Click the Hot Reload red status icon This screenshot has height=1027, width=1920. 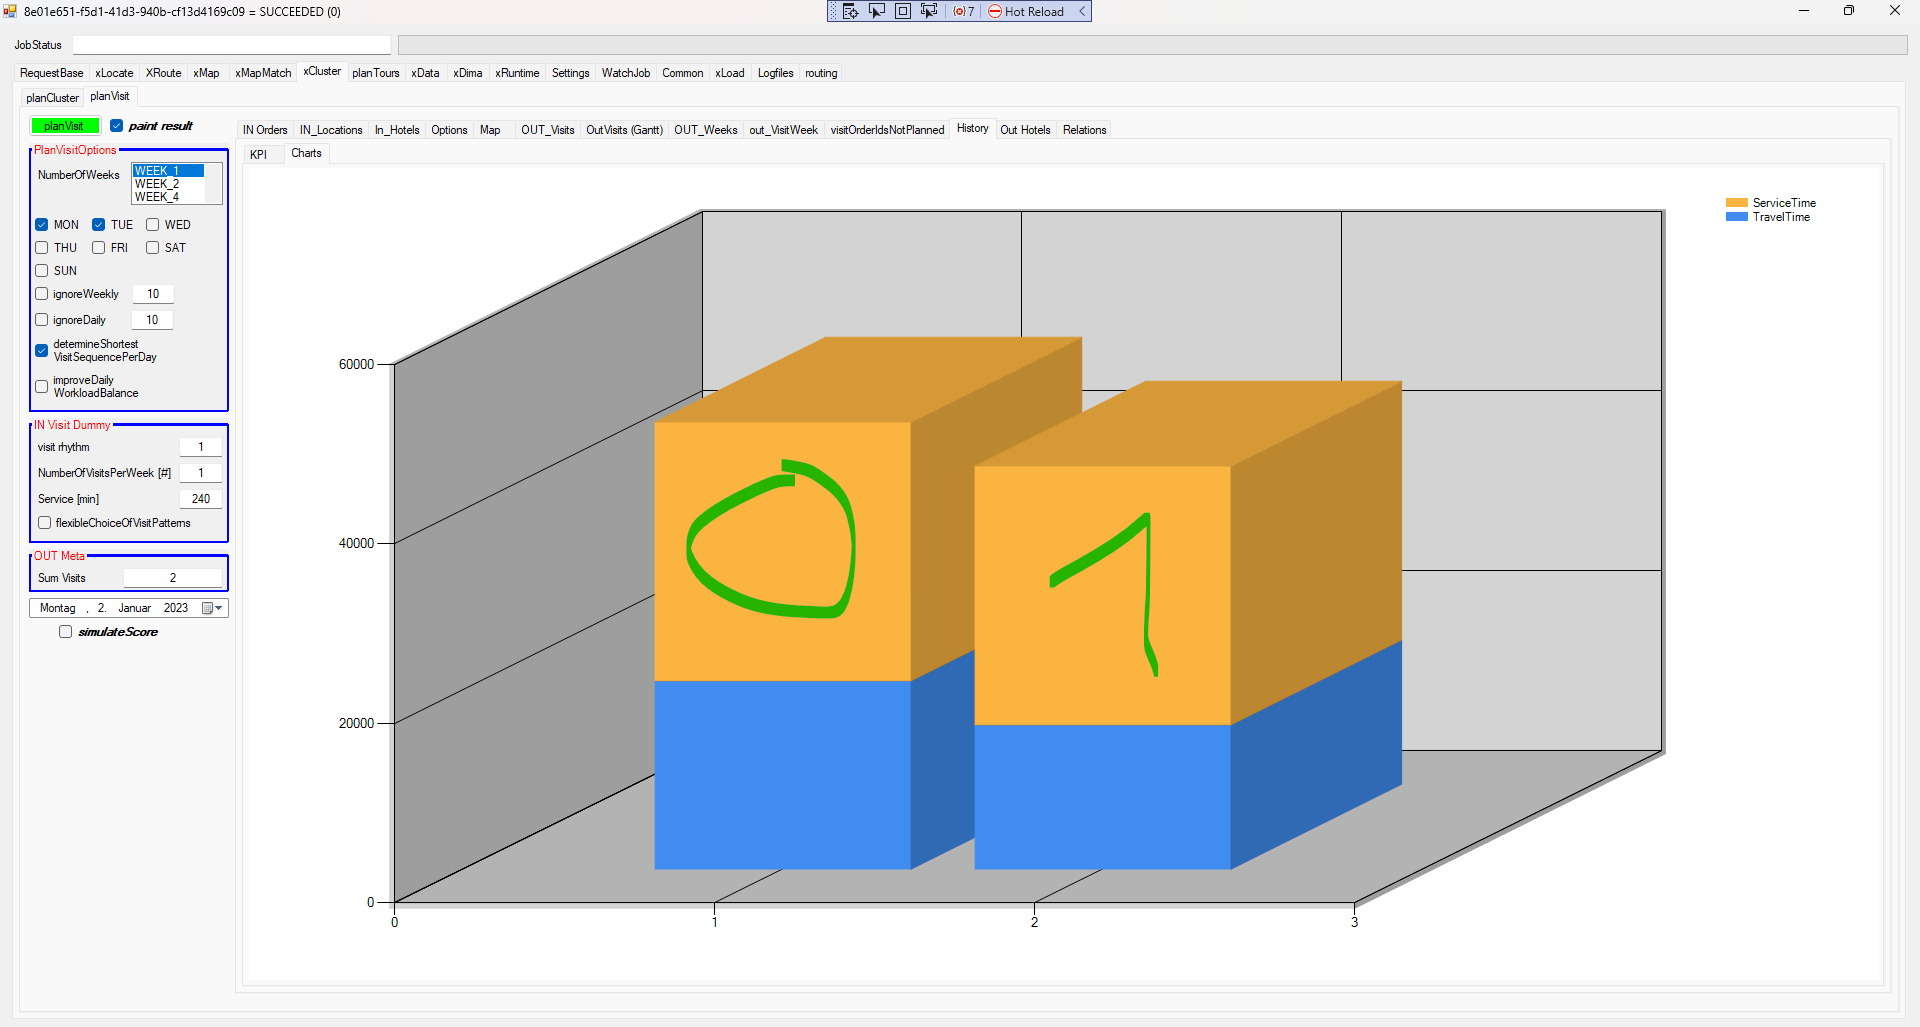[995, 11]
